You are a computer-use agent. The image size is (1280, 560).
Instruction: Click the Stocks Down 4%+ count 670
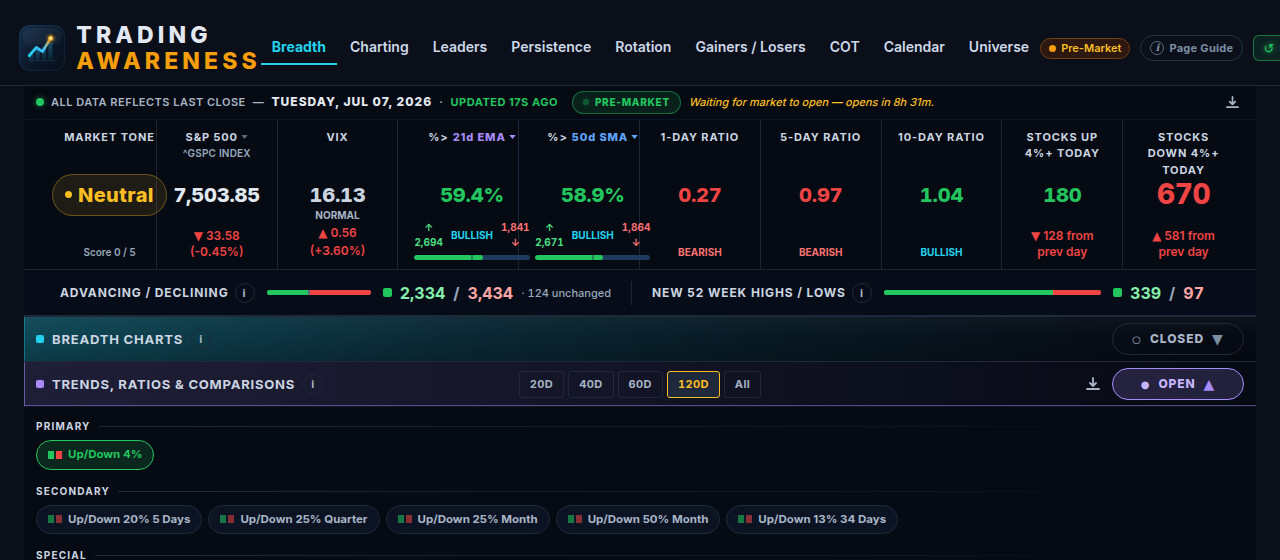1184,194
